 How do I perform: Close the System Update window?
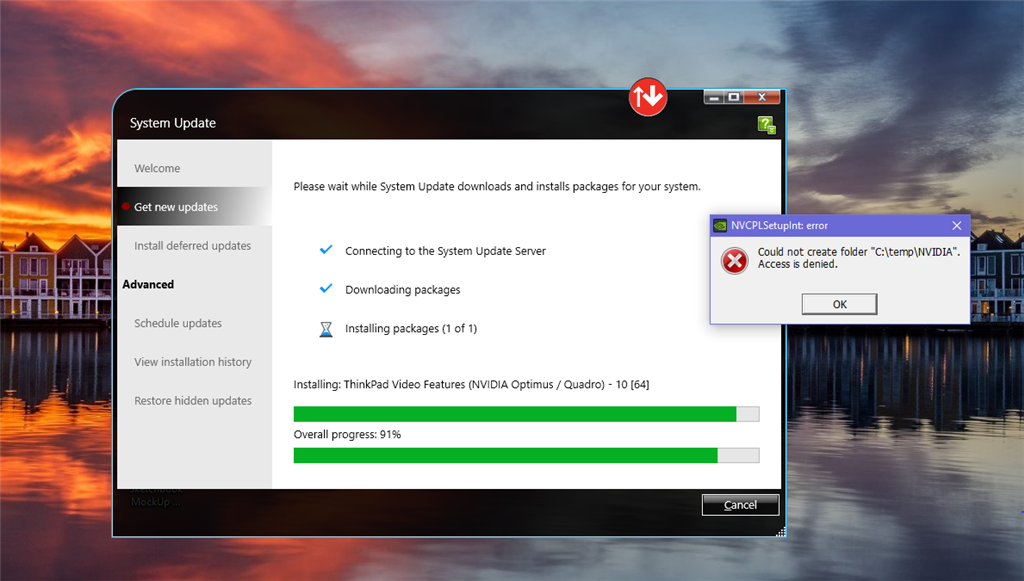click(x=761, y=97)
